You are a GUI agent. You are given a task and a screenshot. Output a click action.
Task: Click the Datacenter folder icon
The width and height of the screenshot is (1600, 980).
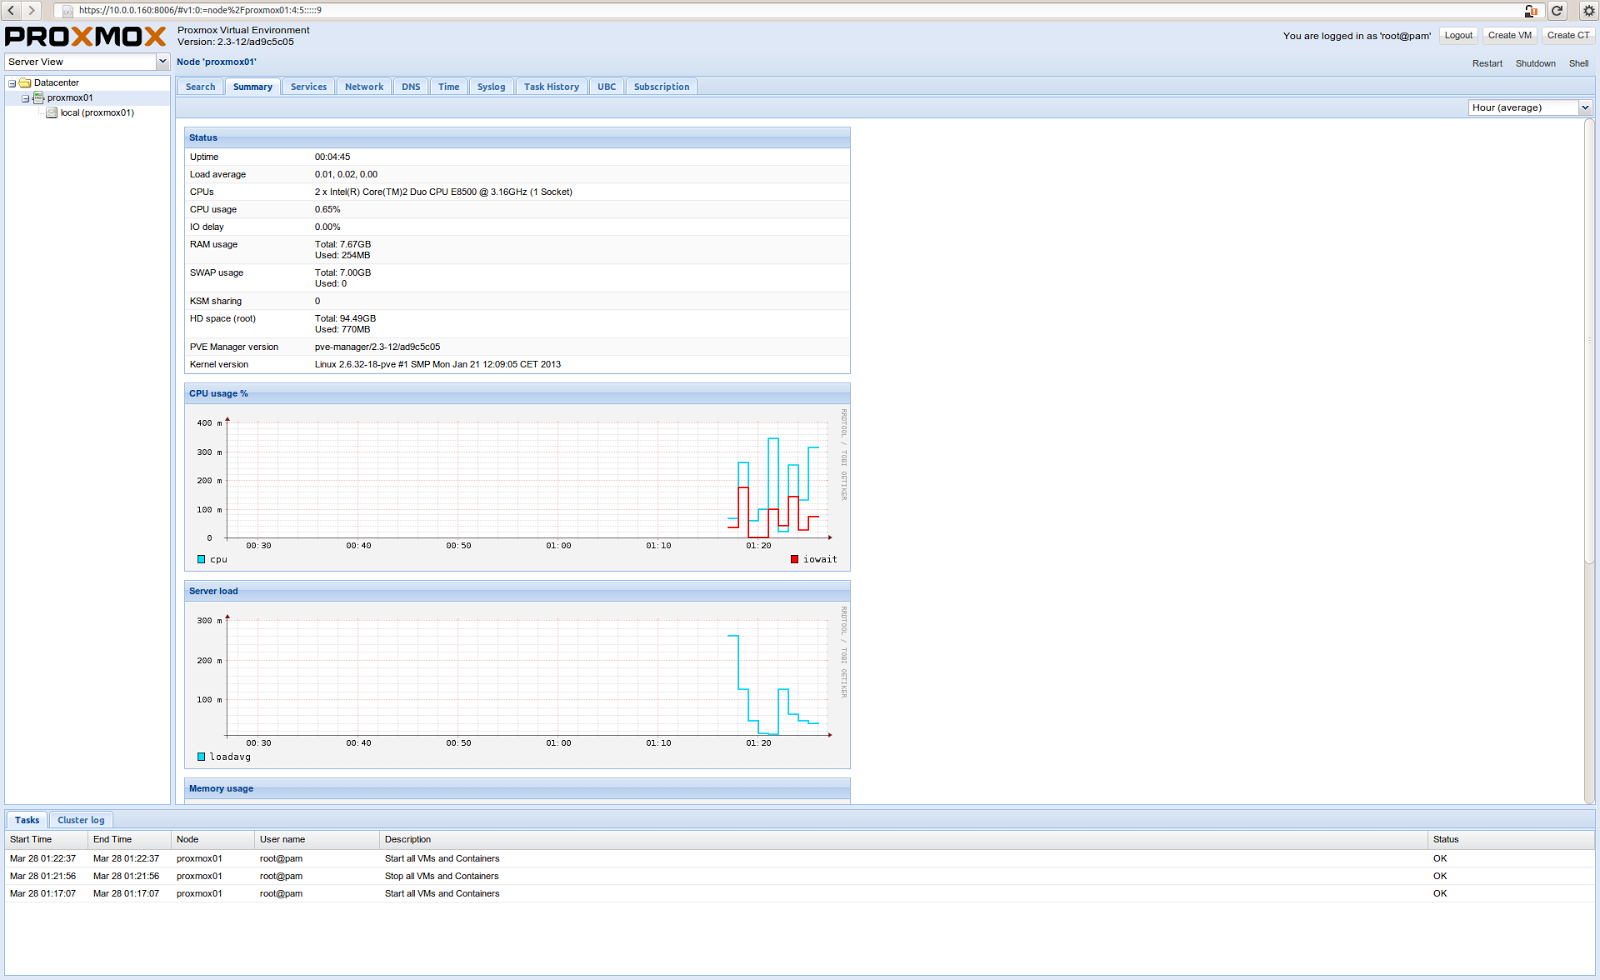tap(25, 83)
